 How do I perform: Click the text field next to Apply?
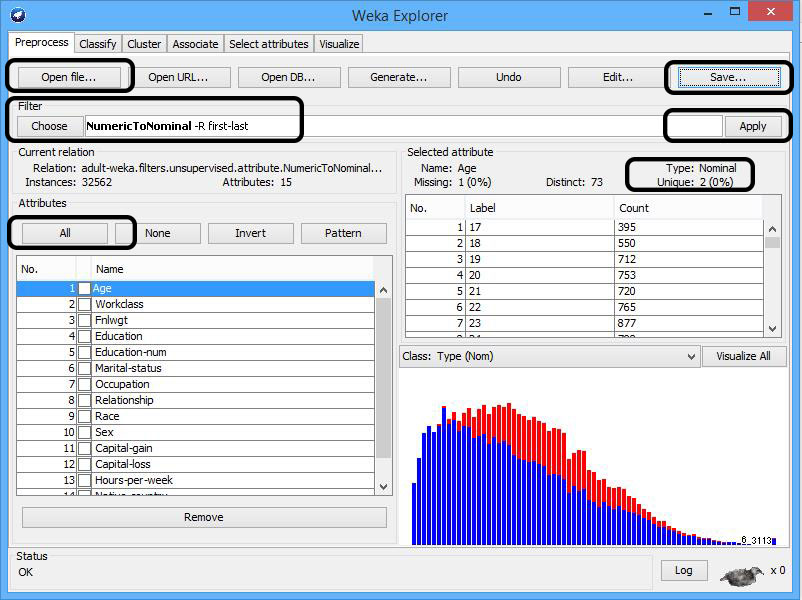point(696,126)
